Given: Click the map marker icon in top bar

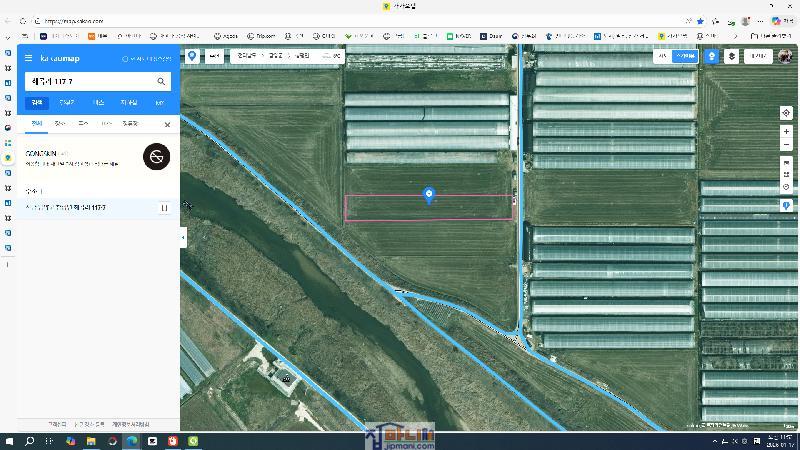Looking at the screenshot, I should [x=192, y=57].
